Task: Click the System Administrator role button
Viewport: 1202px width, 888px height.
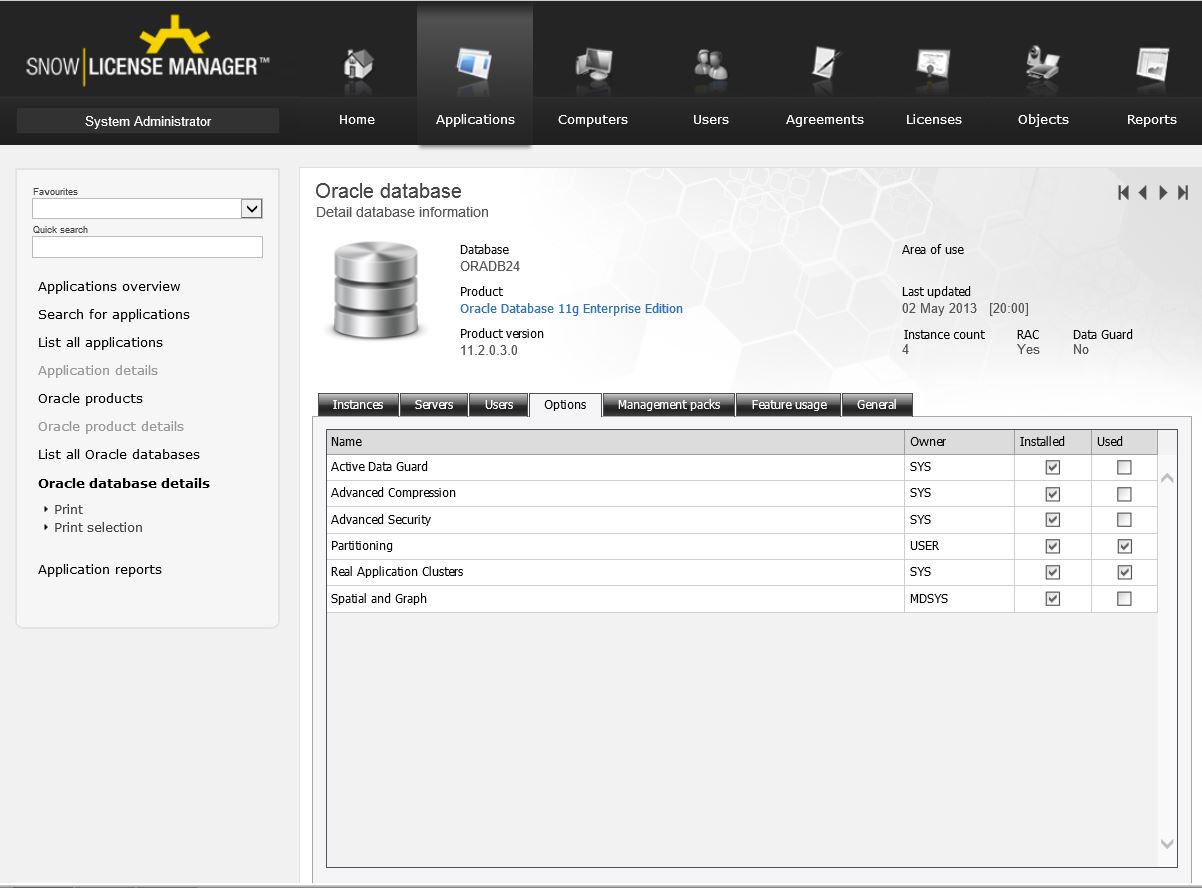Action: pyautogui.click(x=148, y=121)
